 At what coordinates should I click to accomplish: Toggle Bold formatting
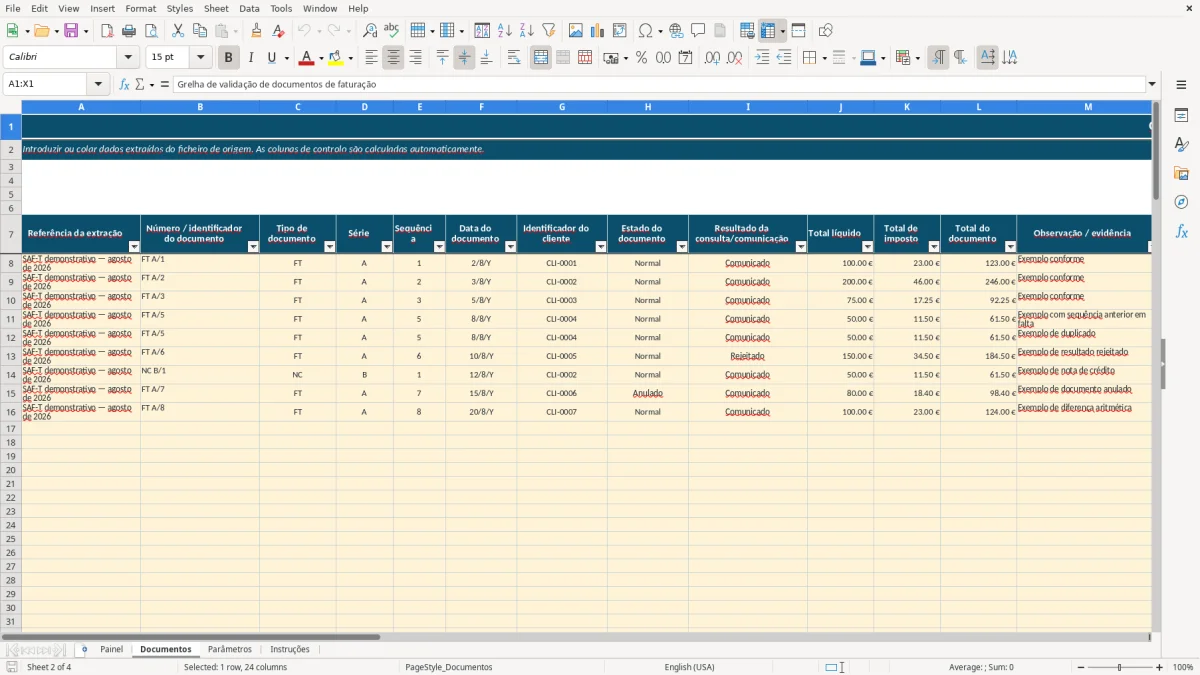pyautogui.click(x=229, y=58)
